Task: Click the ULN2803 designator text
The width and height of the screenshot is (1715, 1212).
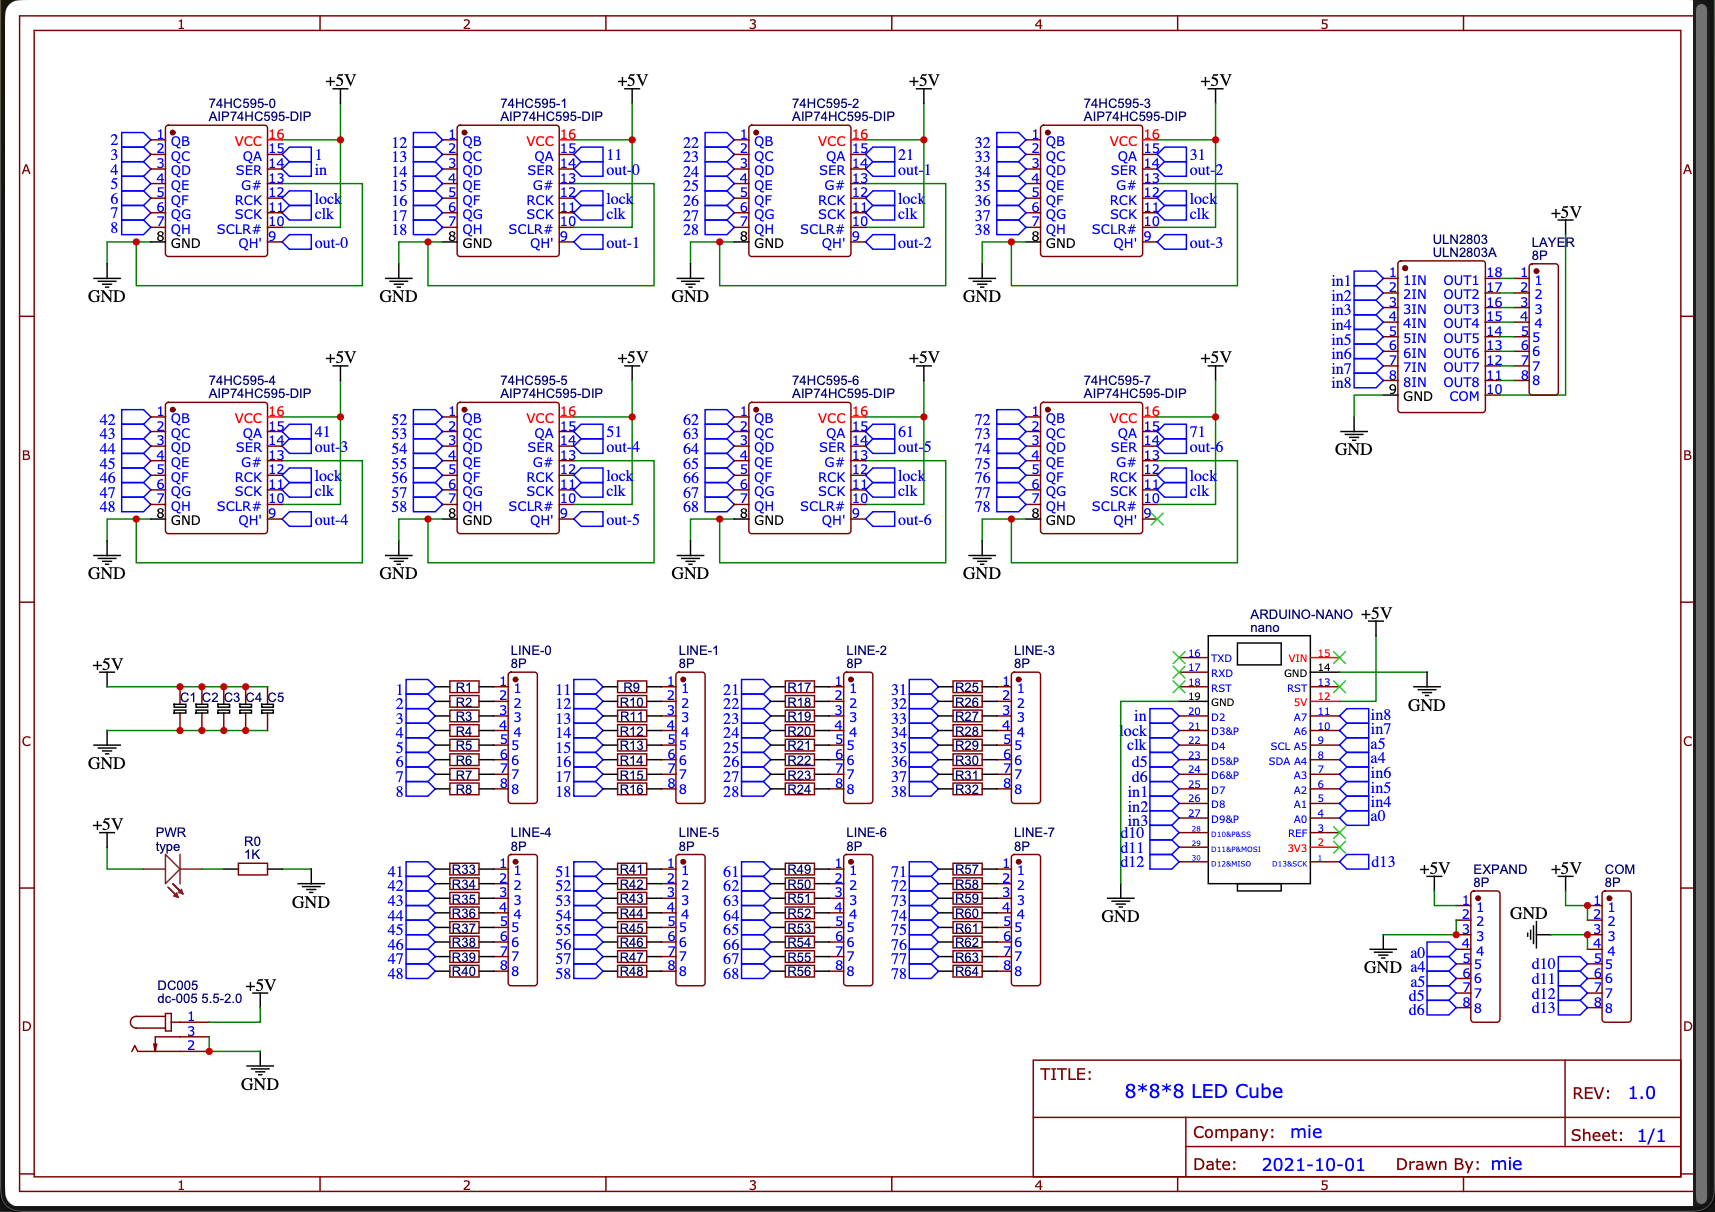Action: click(x=1460, y=240)
